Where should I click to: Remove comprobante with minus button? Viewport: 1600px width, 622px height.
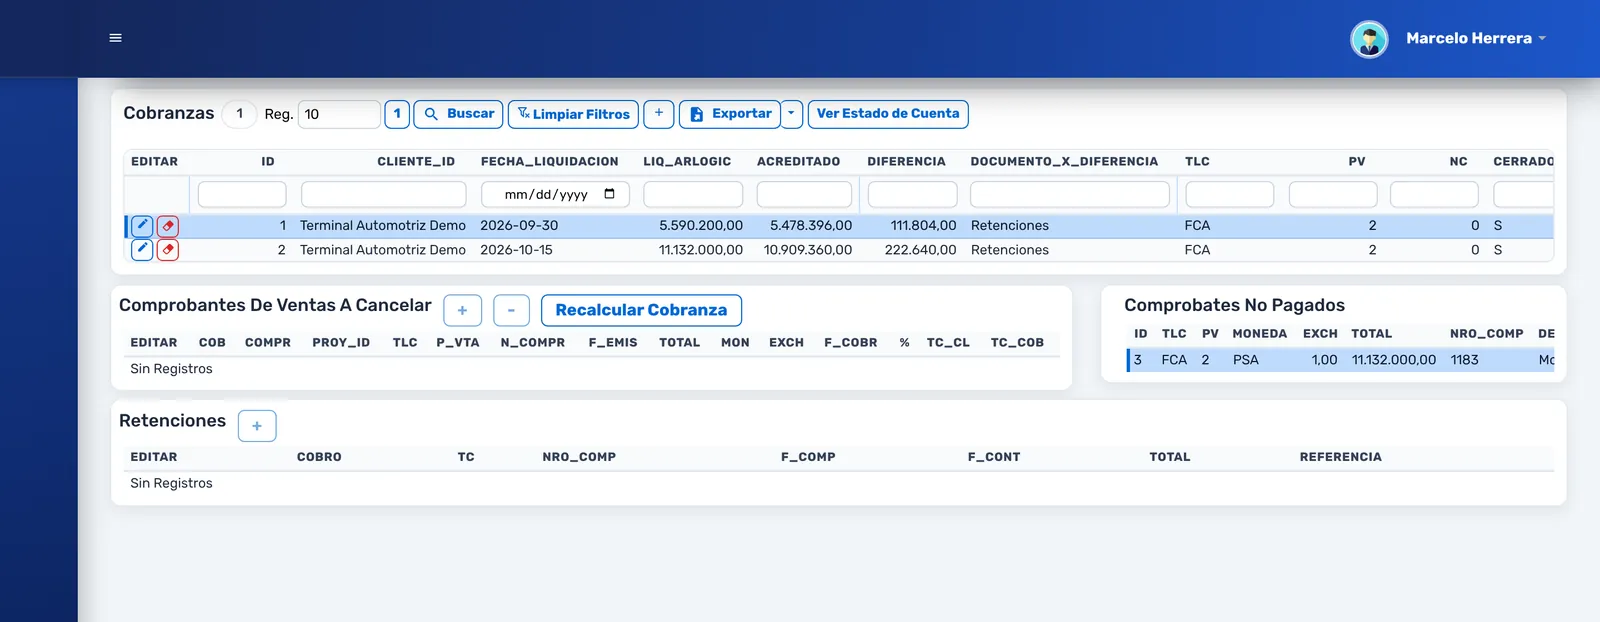pos(511,310)
